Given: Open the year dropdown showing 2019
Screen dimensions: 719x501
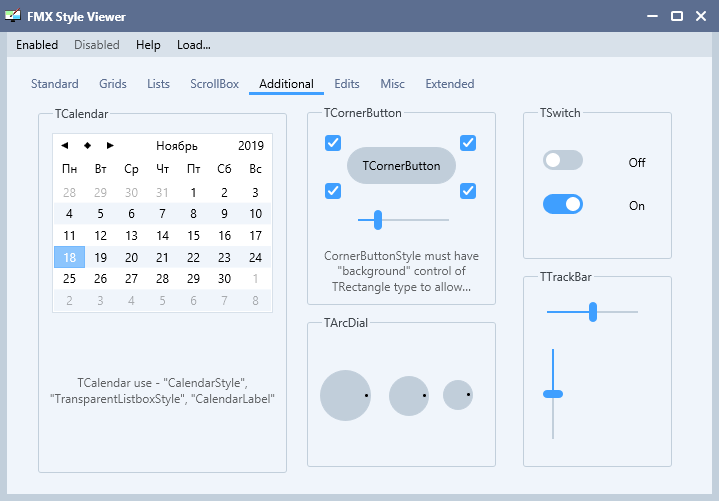Looking at the screenshot, I should [x=251, y=146].
